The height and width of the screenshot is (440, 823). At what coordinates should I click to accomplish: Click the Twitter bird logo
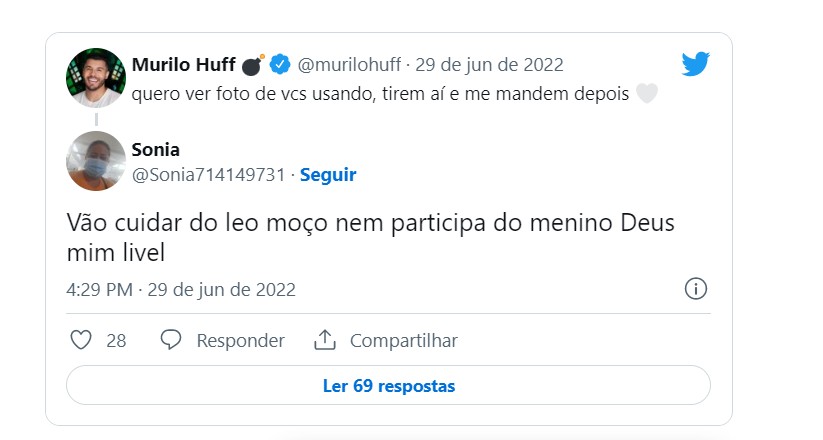(x=695, y=64)
